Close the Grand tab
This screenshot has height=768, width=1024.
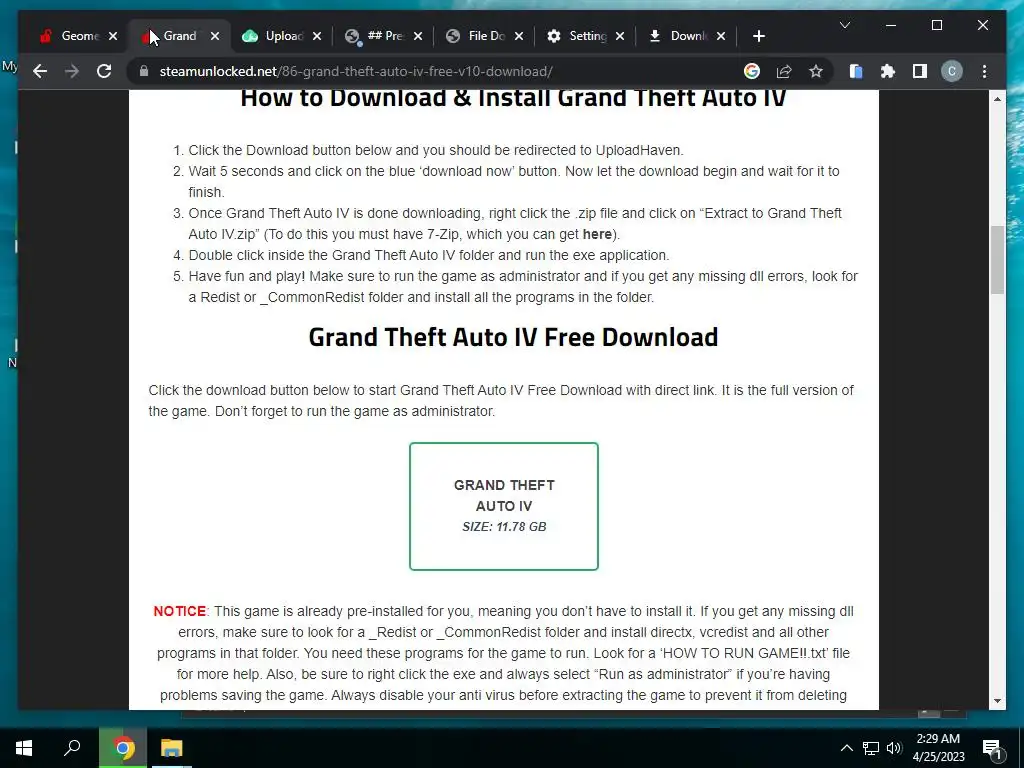(215, 36)
